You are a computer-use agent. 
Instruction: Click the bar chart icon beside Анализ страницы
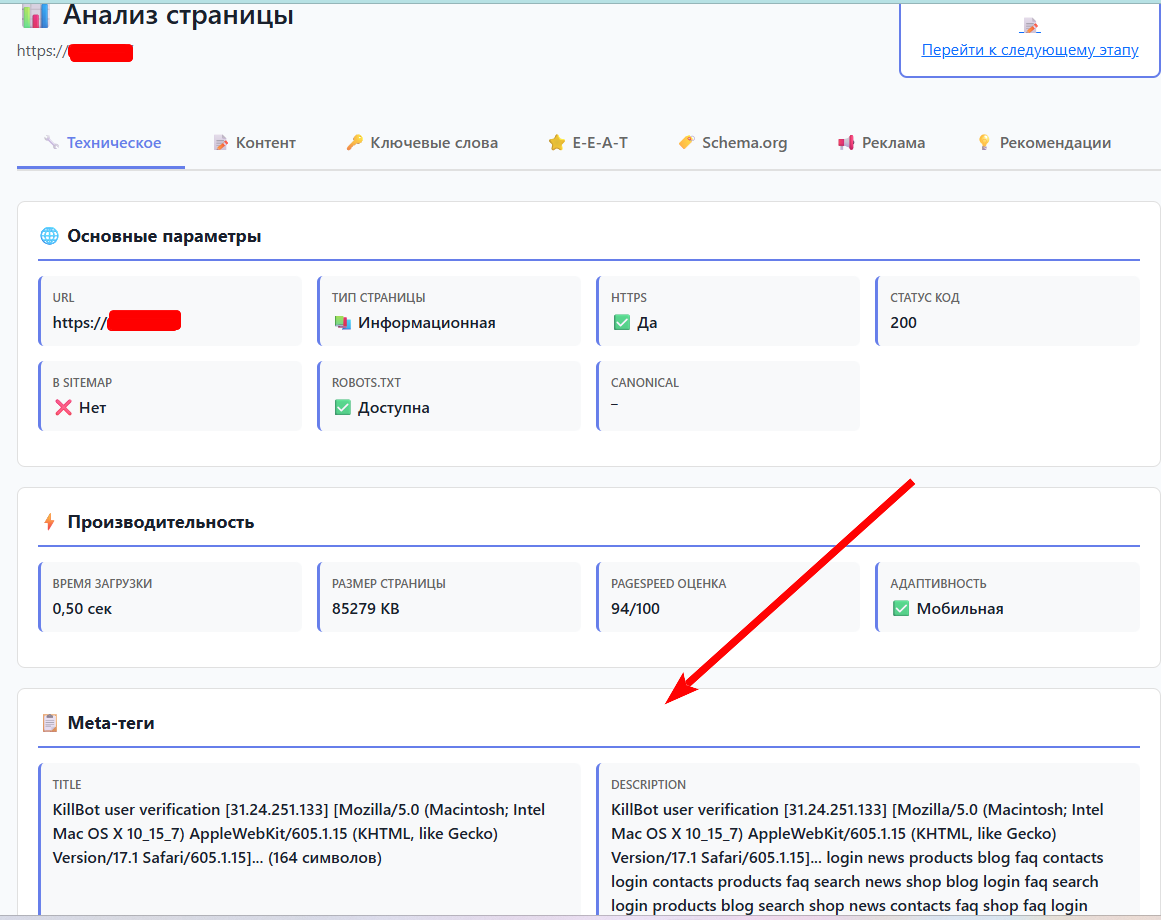(35, 15)
